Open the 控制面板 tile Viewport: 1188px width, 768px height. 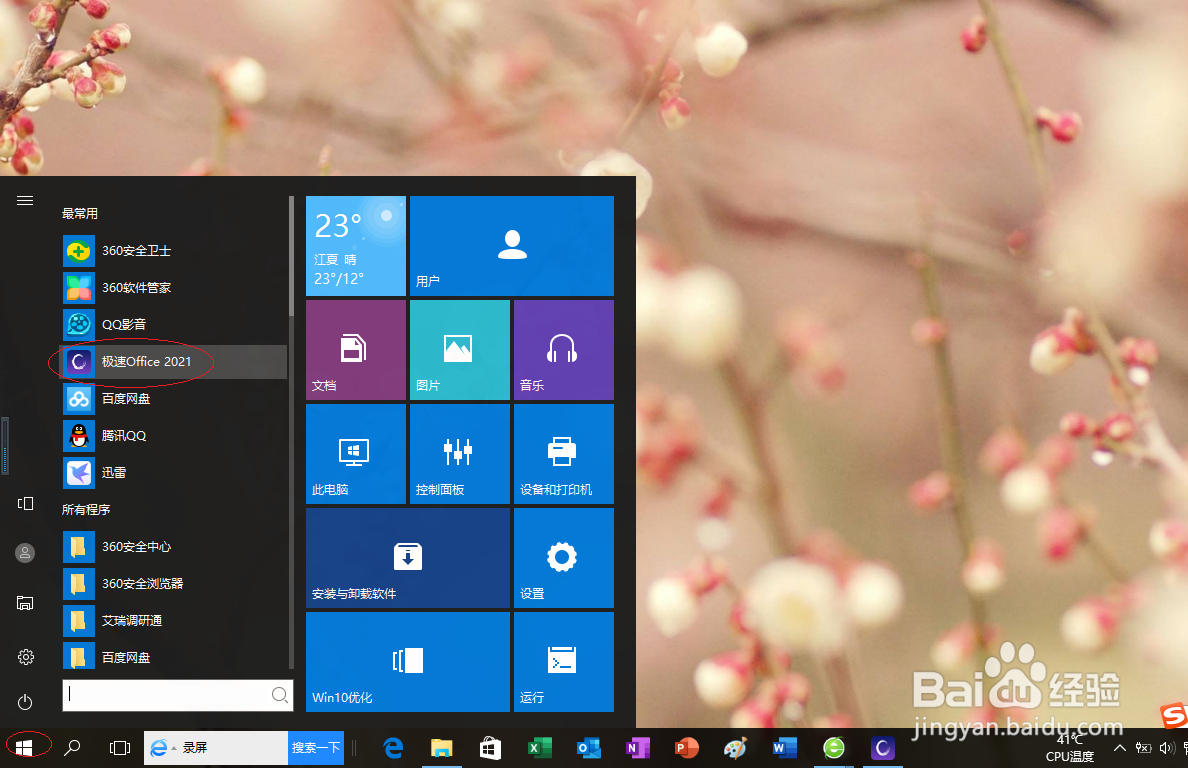(460, 454)
